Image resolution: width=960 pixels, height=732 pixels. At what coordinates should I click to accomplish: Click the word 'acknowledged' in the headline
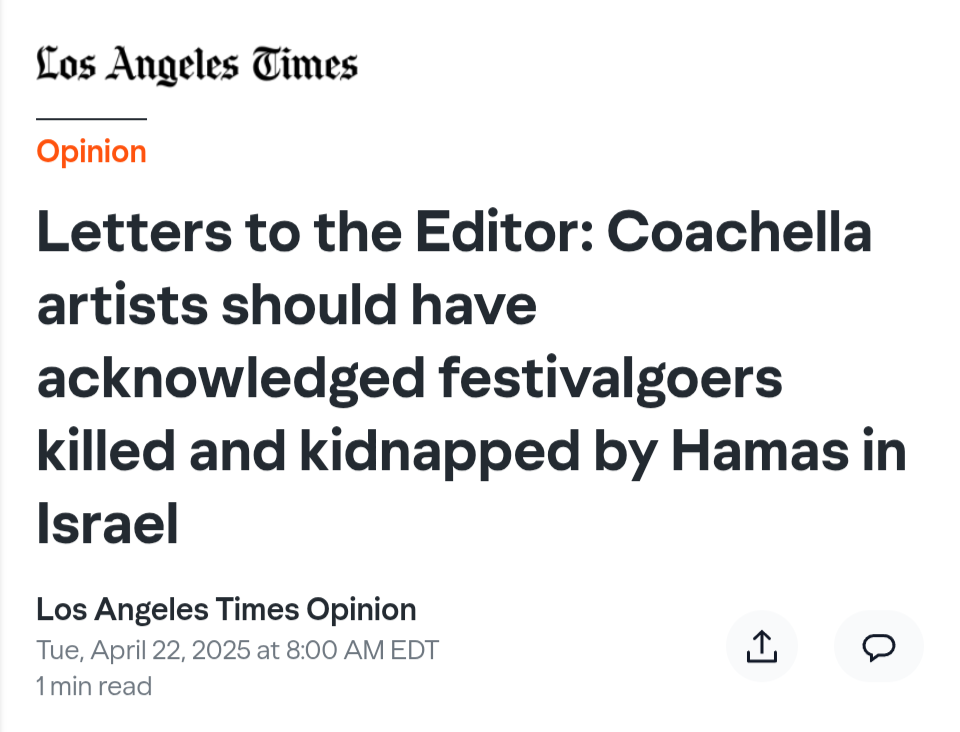point(231,379)
